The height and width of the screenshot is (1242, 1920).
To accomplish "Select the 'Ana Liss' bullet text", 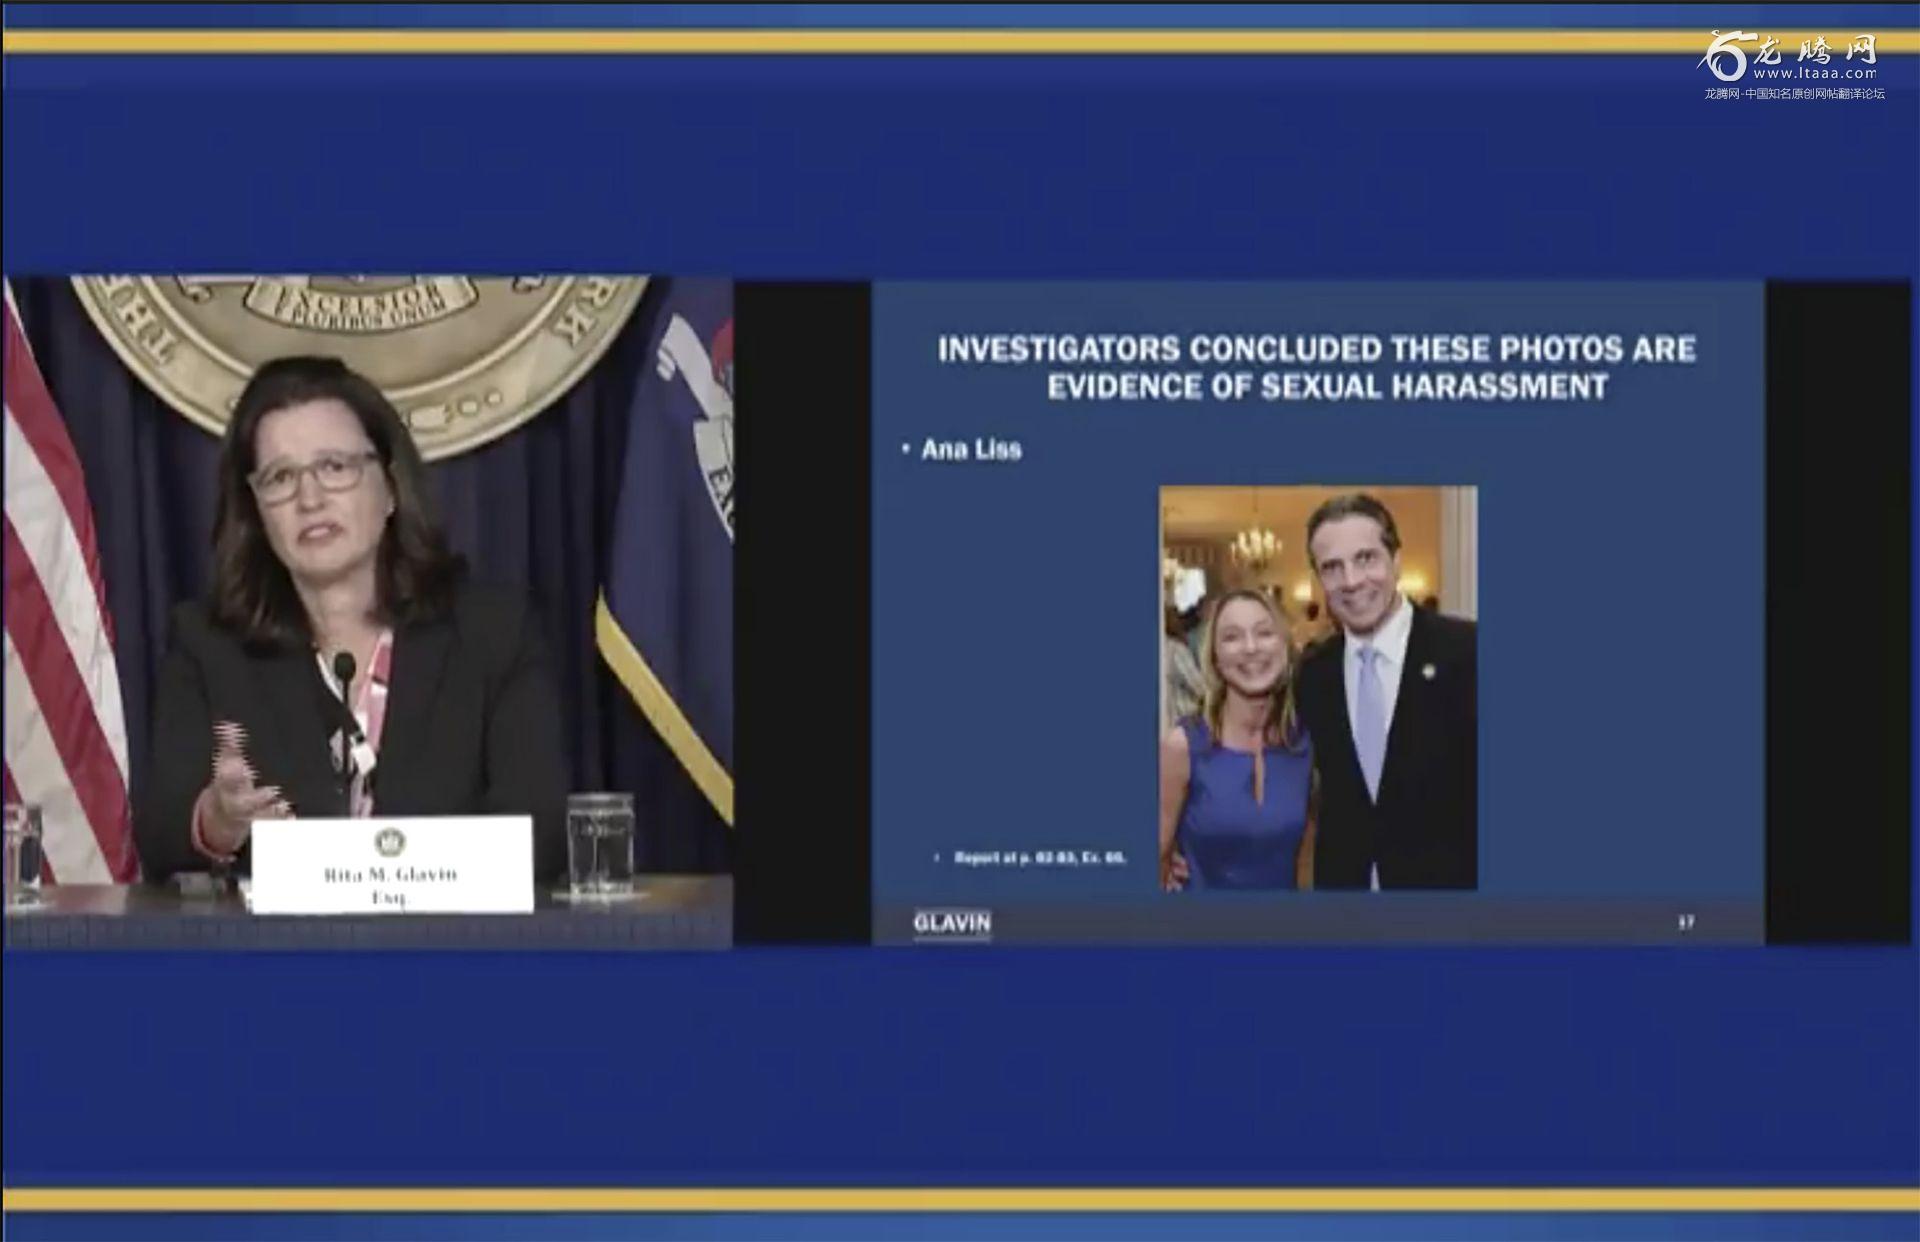I will 971,450.
